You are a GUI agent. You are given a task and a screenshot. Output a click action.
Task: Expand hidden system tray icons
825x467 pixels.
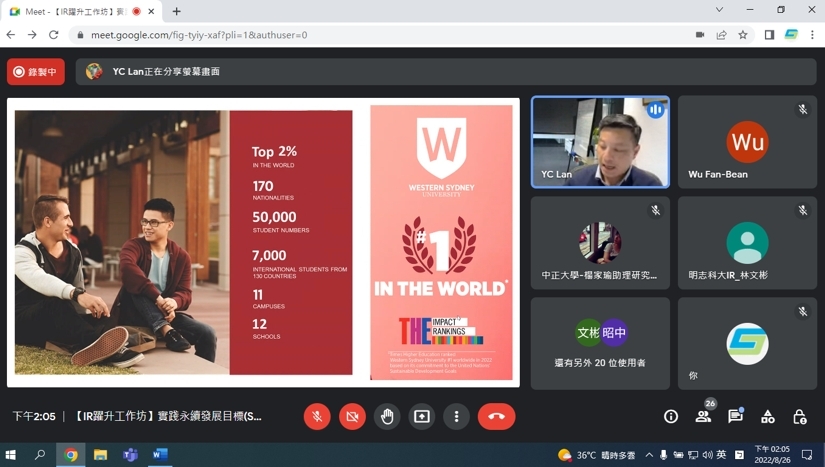[x=649, y=455]
